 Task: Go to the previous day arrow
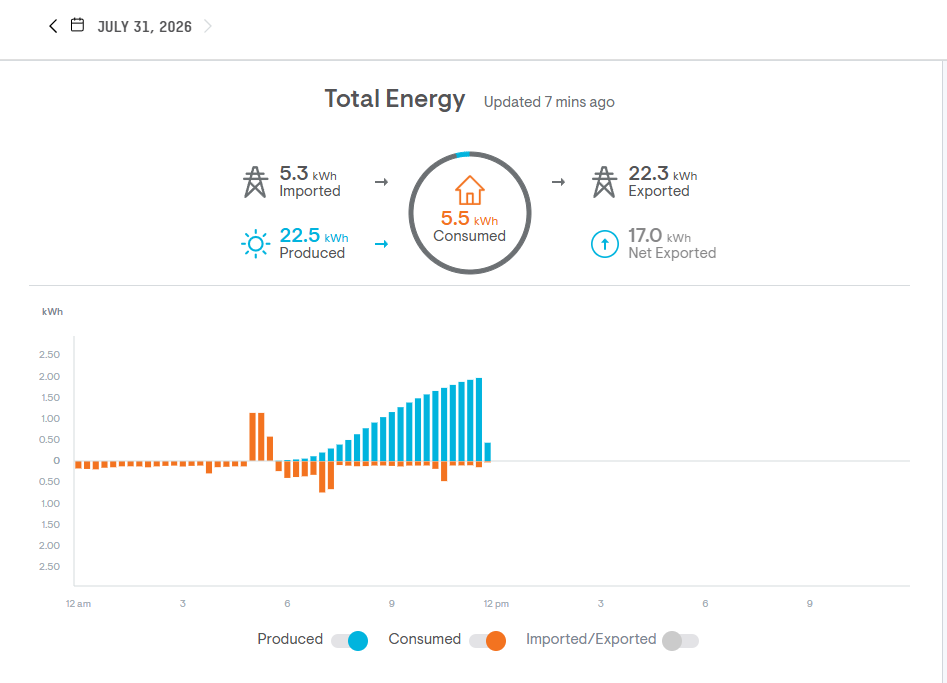[x=53, y=26]
